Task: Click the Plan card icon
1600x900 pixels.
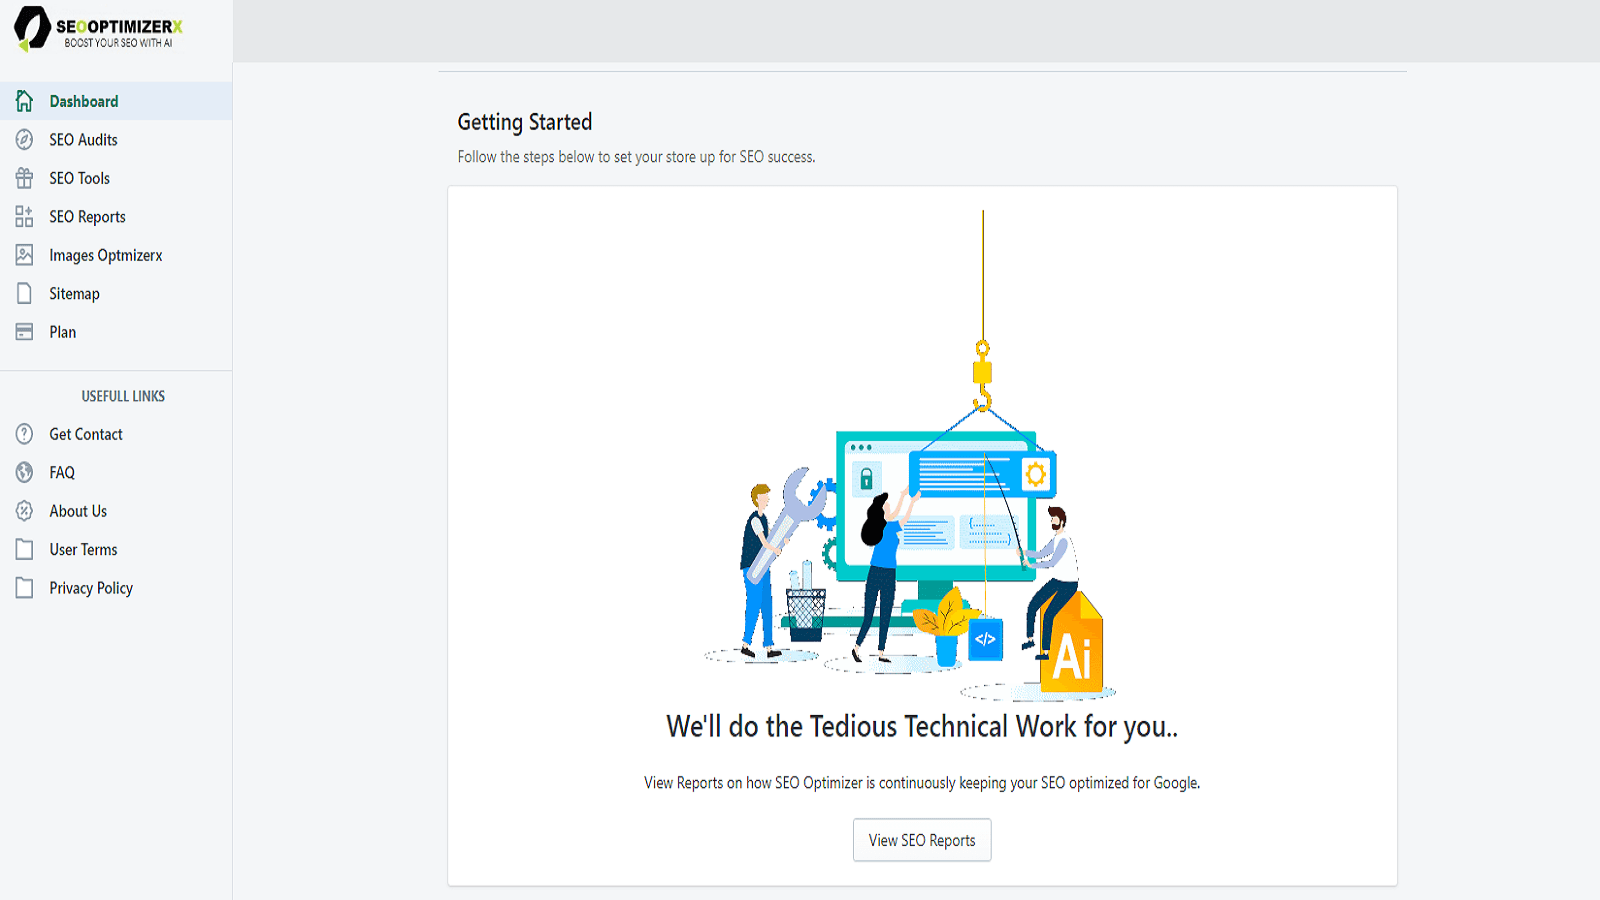Action: click(24, 332)
